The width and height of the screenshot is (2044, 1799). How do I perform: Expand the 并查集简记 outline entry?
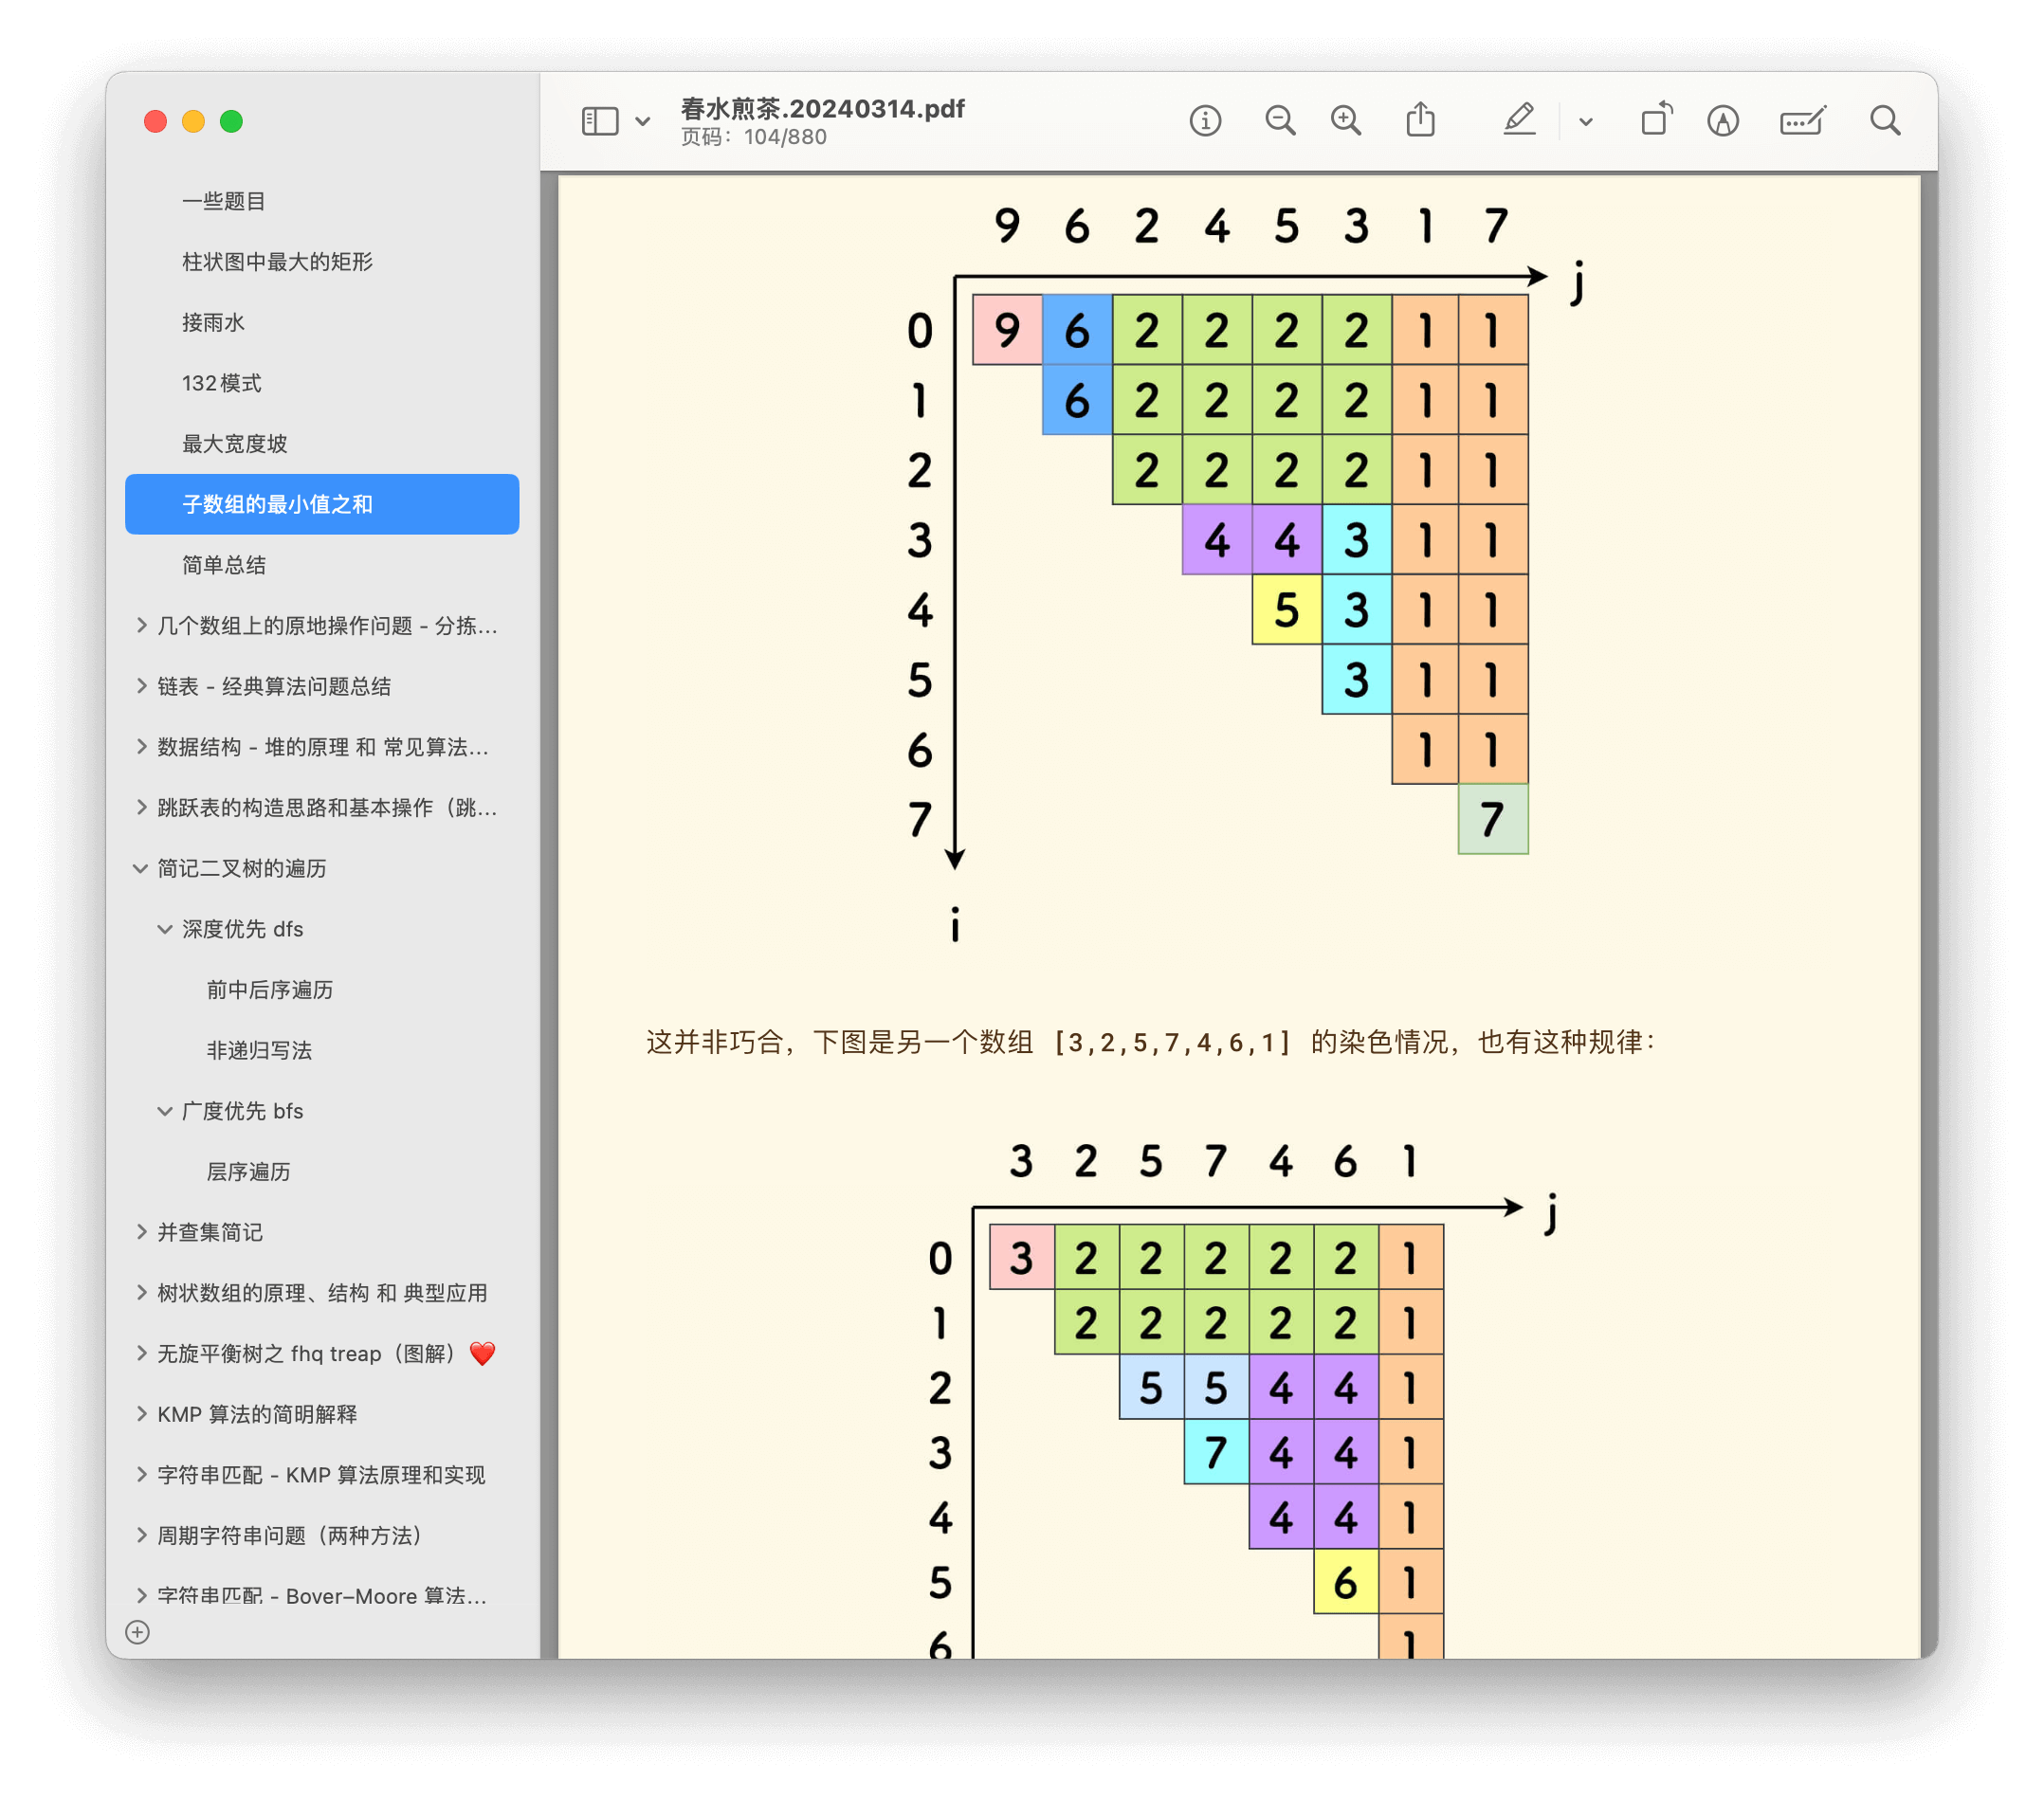141,1232
